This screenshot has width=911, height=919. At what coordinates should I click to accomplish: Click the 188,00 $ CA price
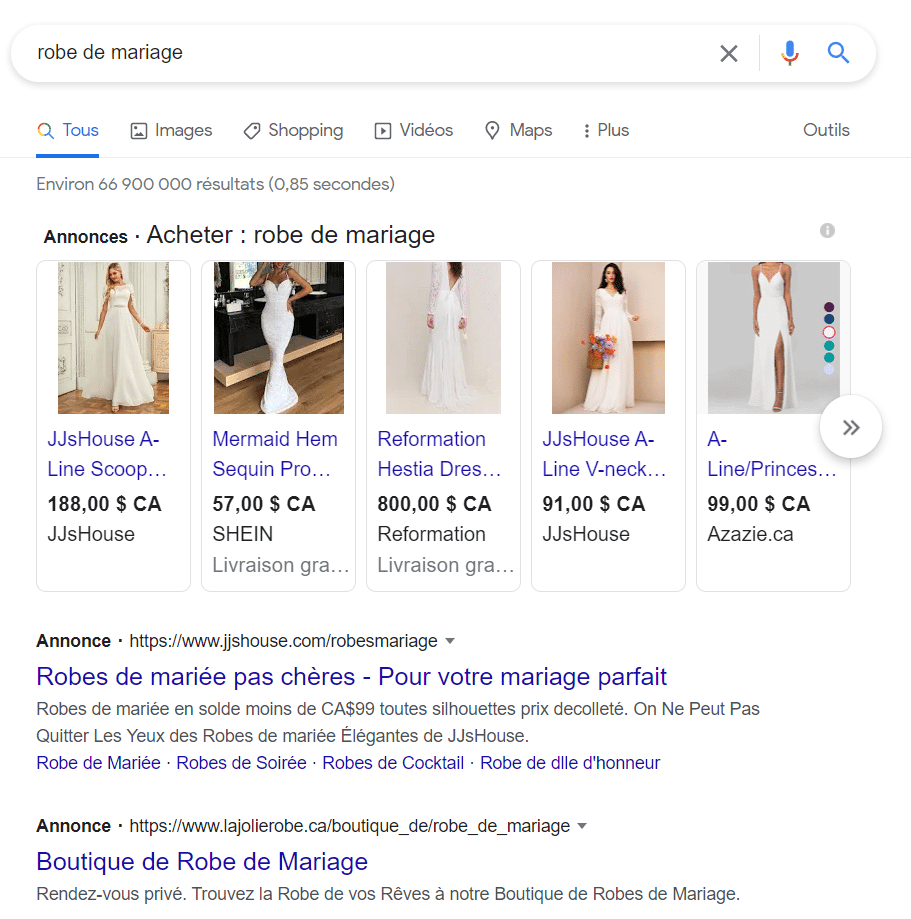[x=104, y=504]
